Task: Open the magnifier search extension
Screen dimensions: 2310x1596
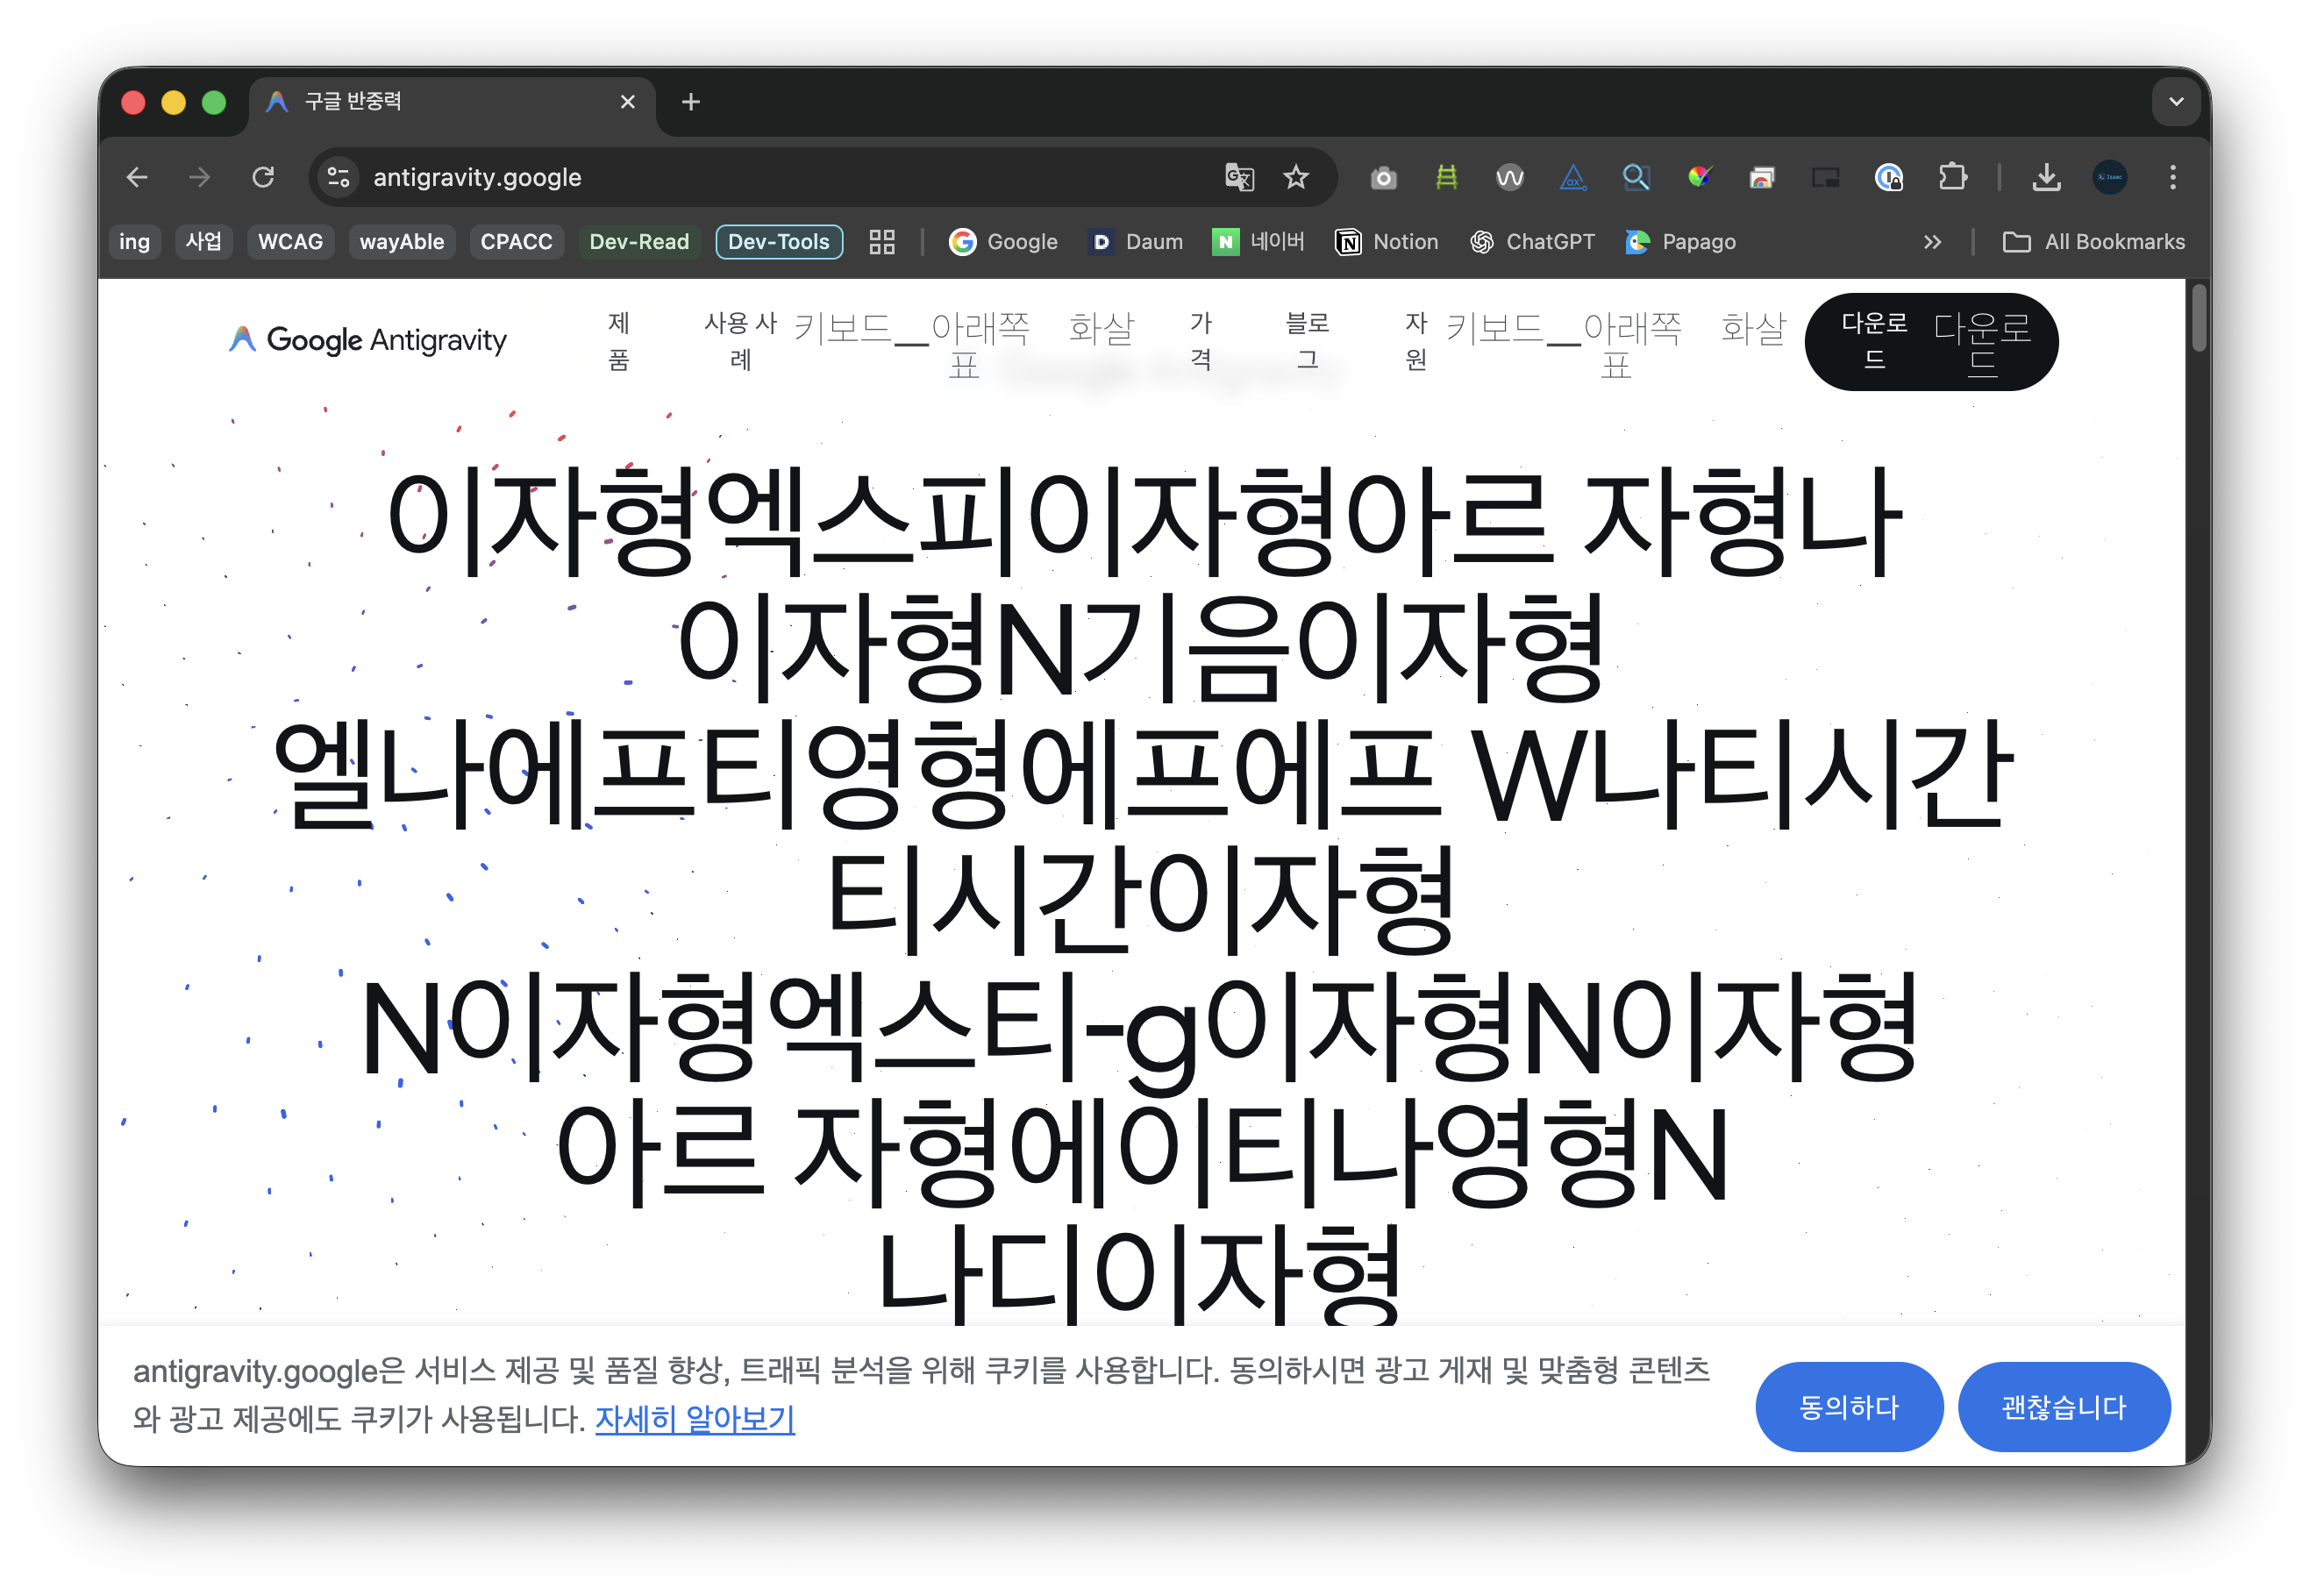Action: 1636,177
